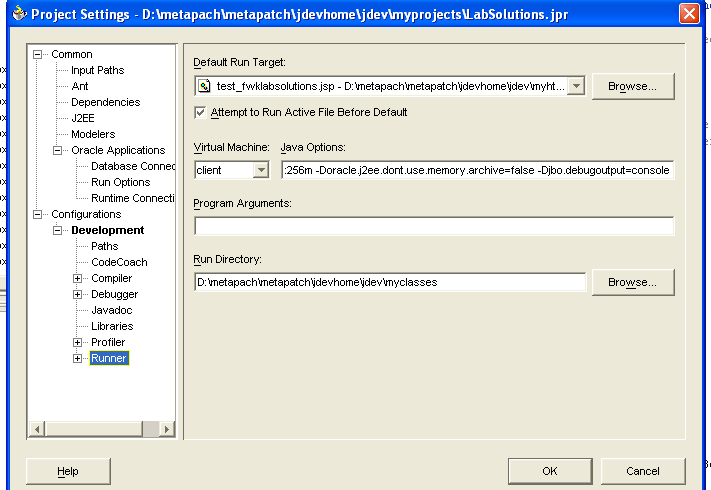Screen dimensions: 711x490
Task: Select Modelers in the tree
Action: point(93,134)
